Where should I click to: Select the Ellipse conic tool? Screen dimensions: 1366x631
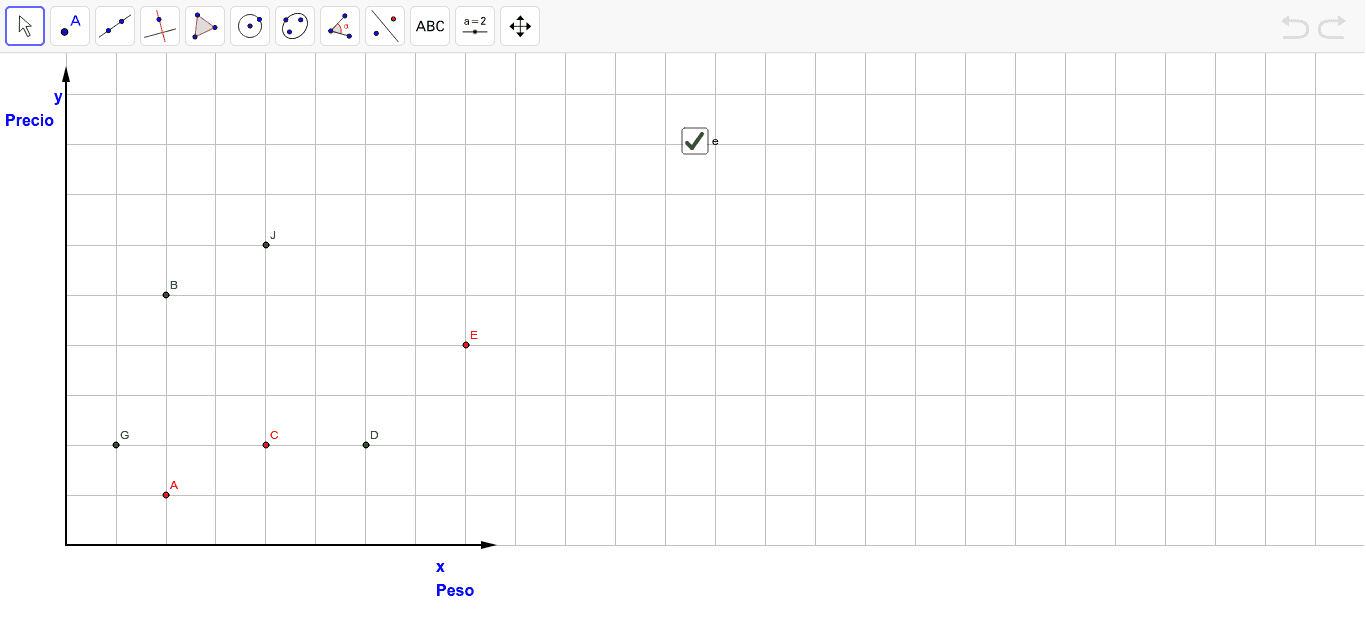tap(295, 26)
